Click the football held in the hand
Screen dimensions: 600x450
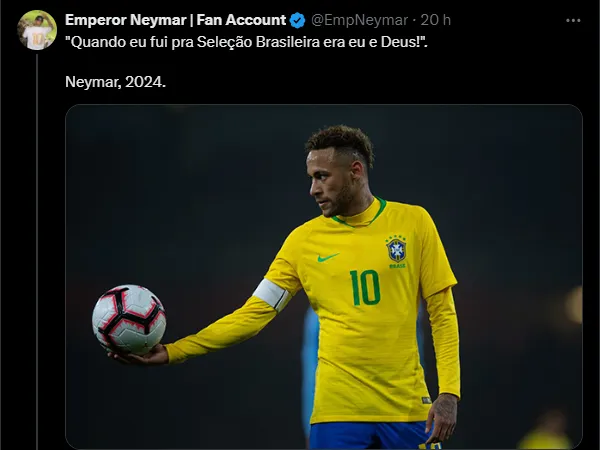click(x=129, y=320)
